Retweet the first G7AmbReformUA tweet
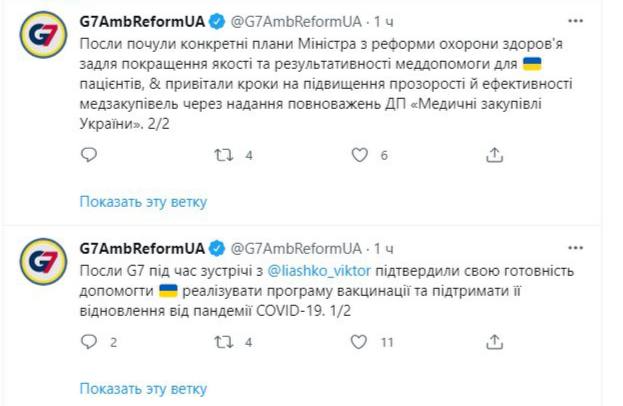623x406 pixels. (x=224, y=155)
